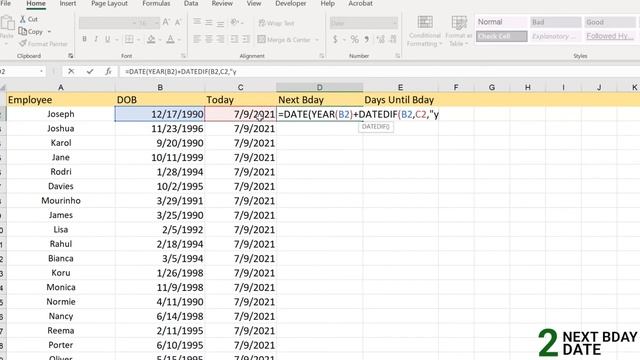Toggle Wrap Text
640x360 pixels.
tap(276, 23)
